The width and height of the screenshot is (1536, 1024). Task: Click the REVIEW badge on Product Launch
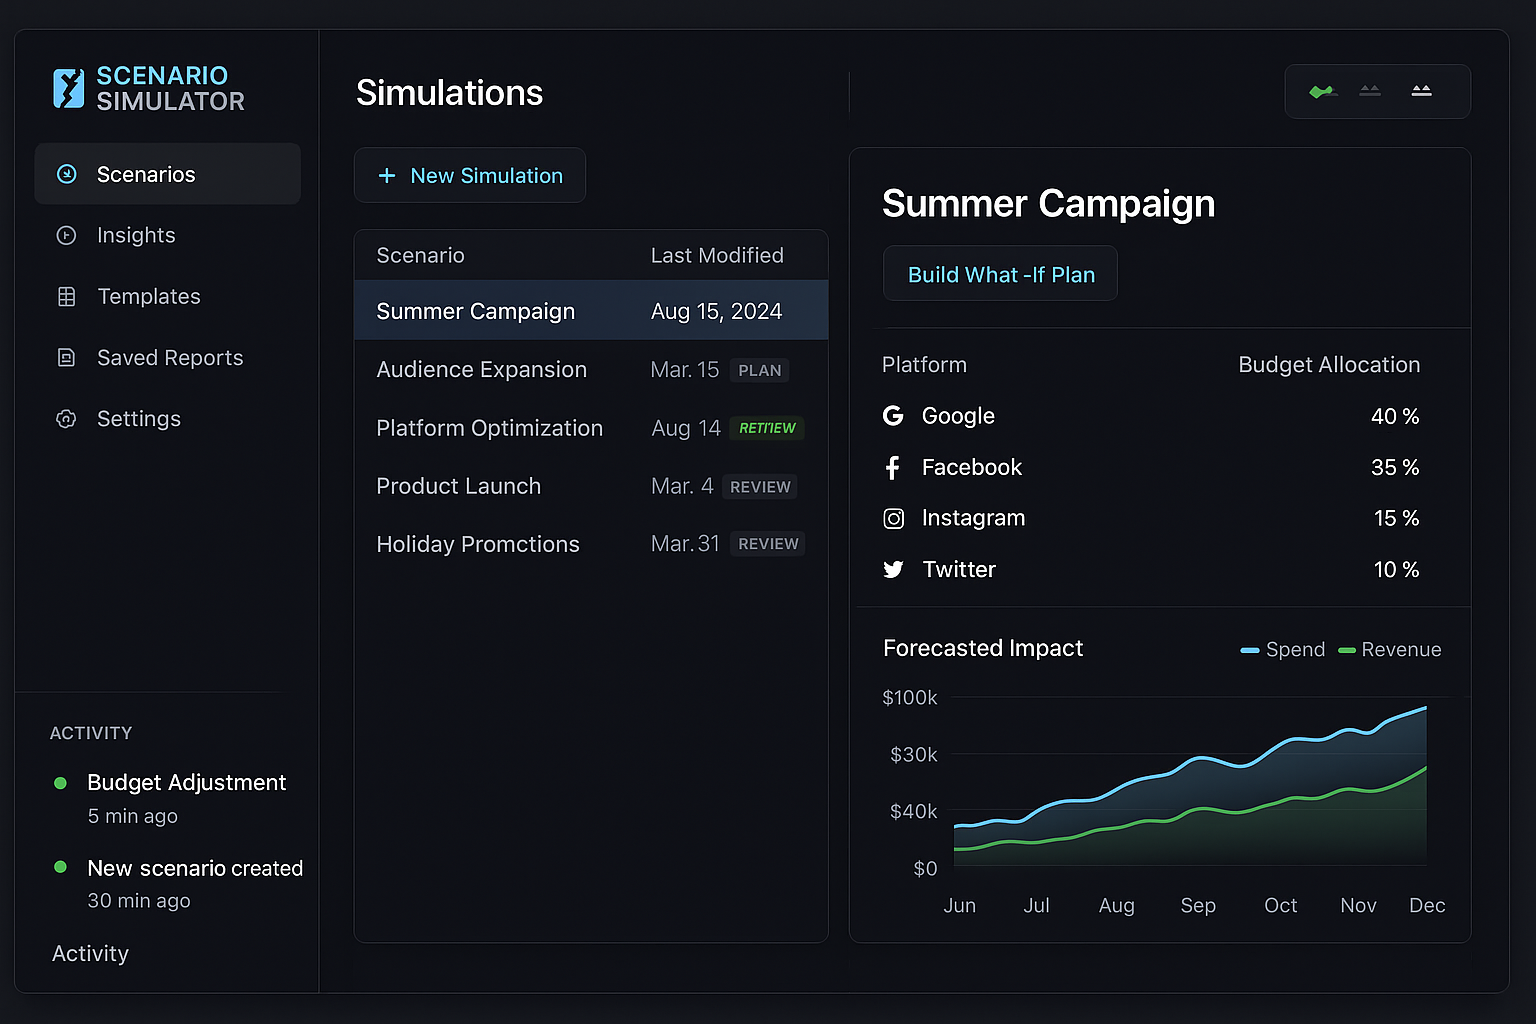759,487
